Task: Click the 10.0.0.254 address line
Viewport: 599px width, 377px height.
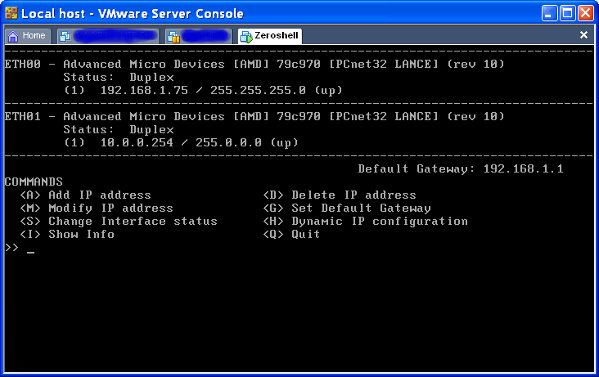Action: [x=181, y=143]
